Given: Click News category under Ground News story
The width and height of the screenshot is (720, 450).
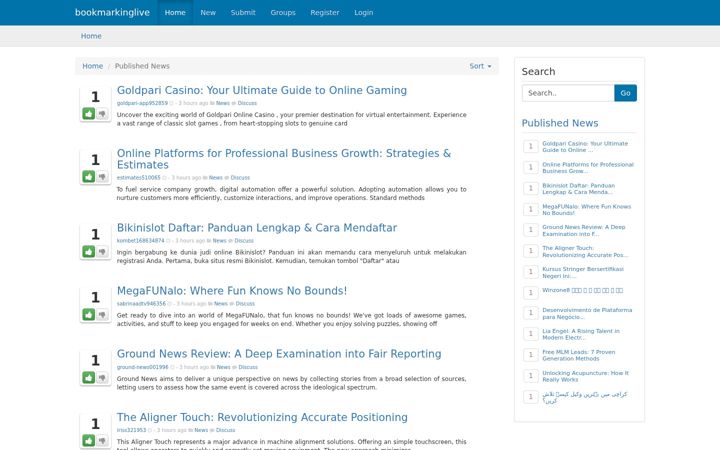Looking at the screenshot, I should (224, 367).
